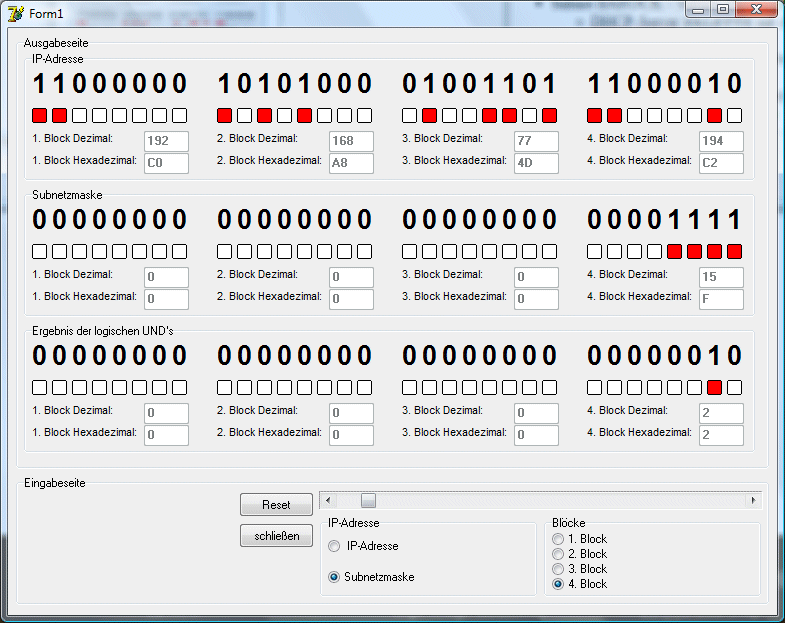The width and height of the screenshot is (785, 623).
Task: Click IP-Adresse 4. Block Dezimal field showing 194
Action: click(x=721, y=141)
